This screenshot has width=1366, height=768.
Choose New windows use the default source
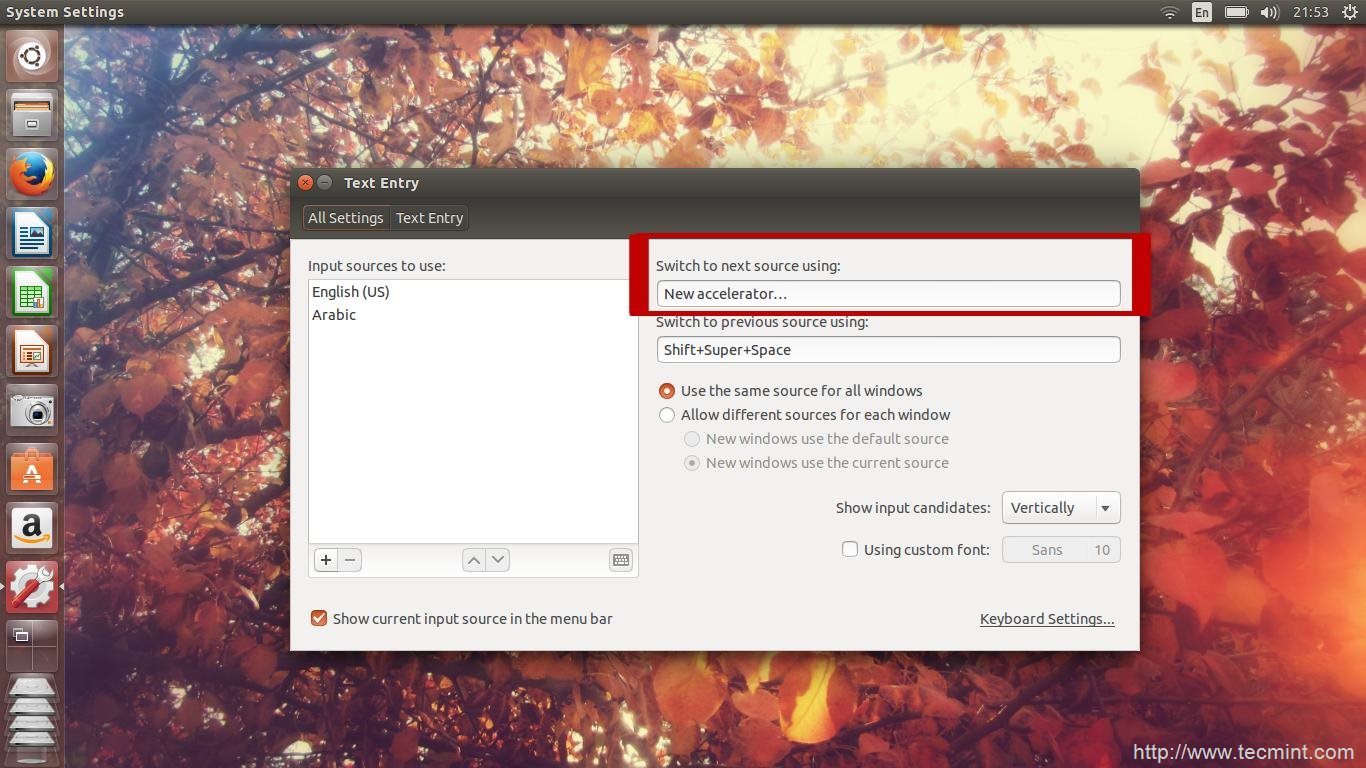coord(816,439)
